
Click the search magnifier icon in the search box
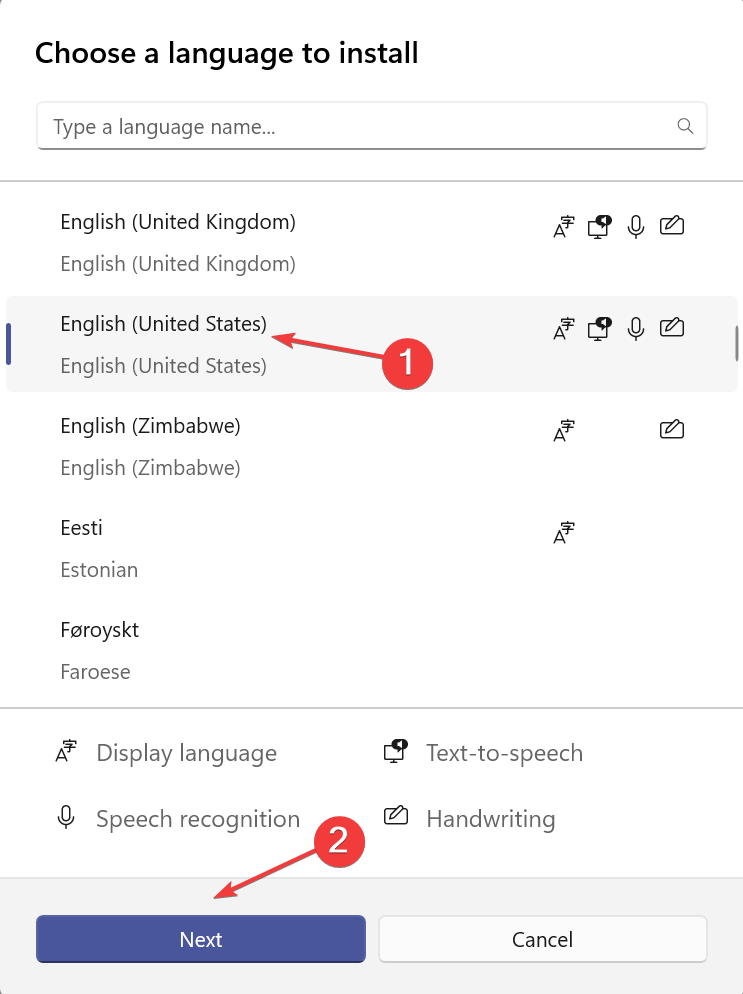[684, 126]
